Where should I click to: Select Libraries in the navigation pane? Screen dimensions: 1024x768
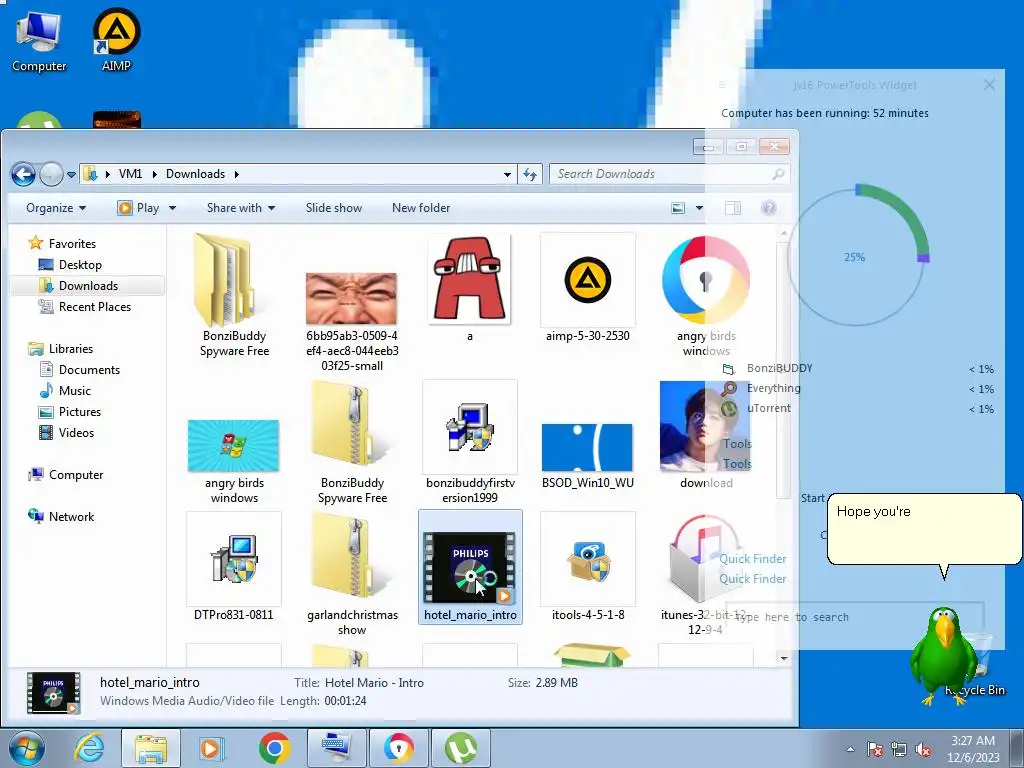[x=61, y=349]
